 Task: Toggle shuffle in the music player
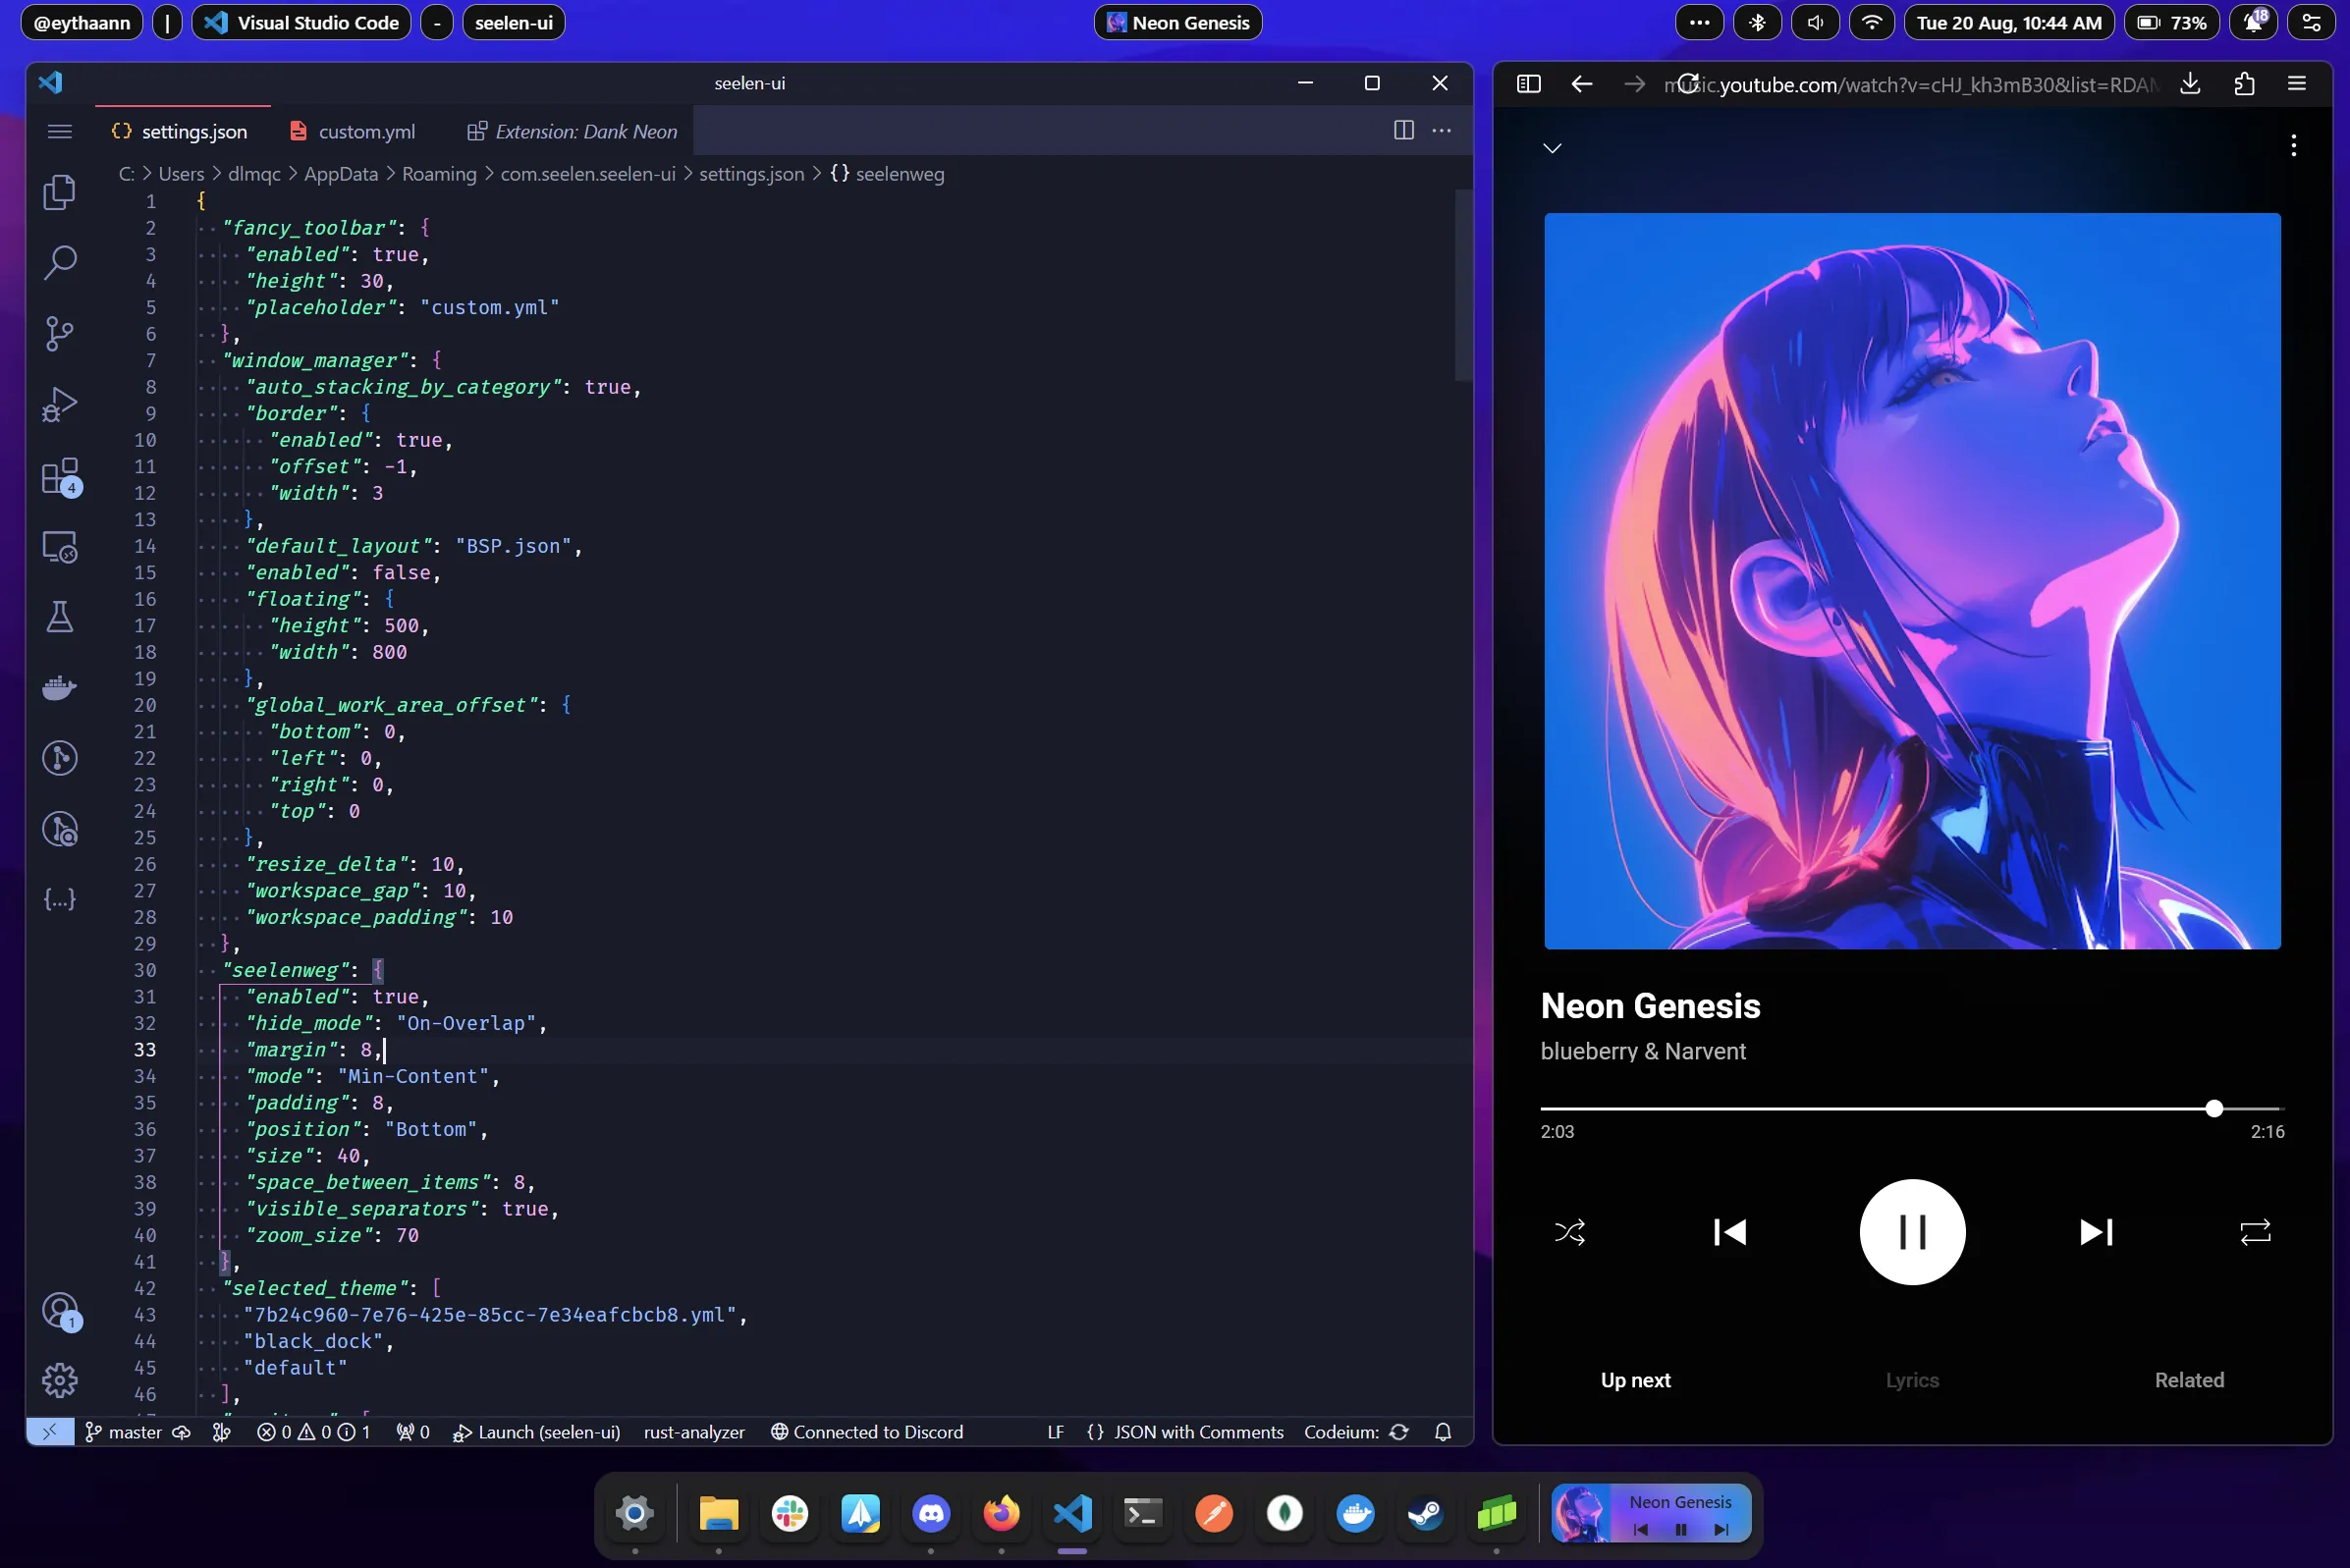tap(1569, 1232)
